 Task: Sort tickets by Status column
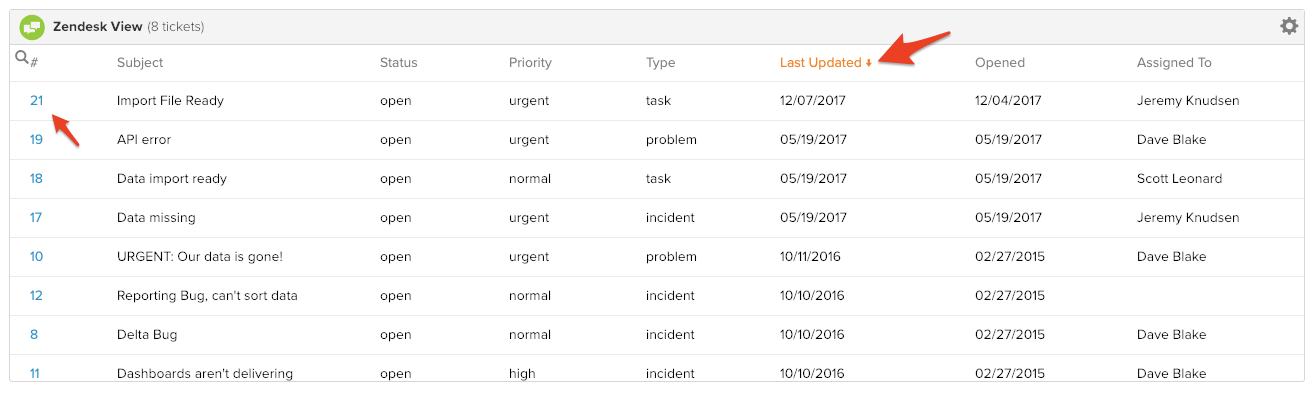(399, 62)
